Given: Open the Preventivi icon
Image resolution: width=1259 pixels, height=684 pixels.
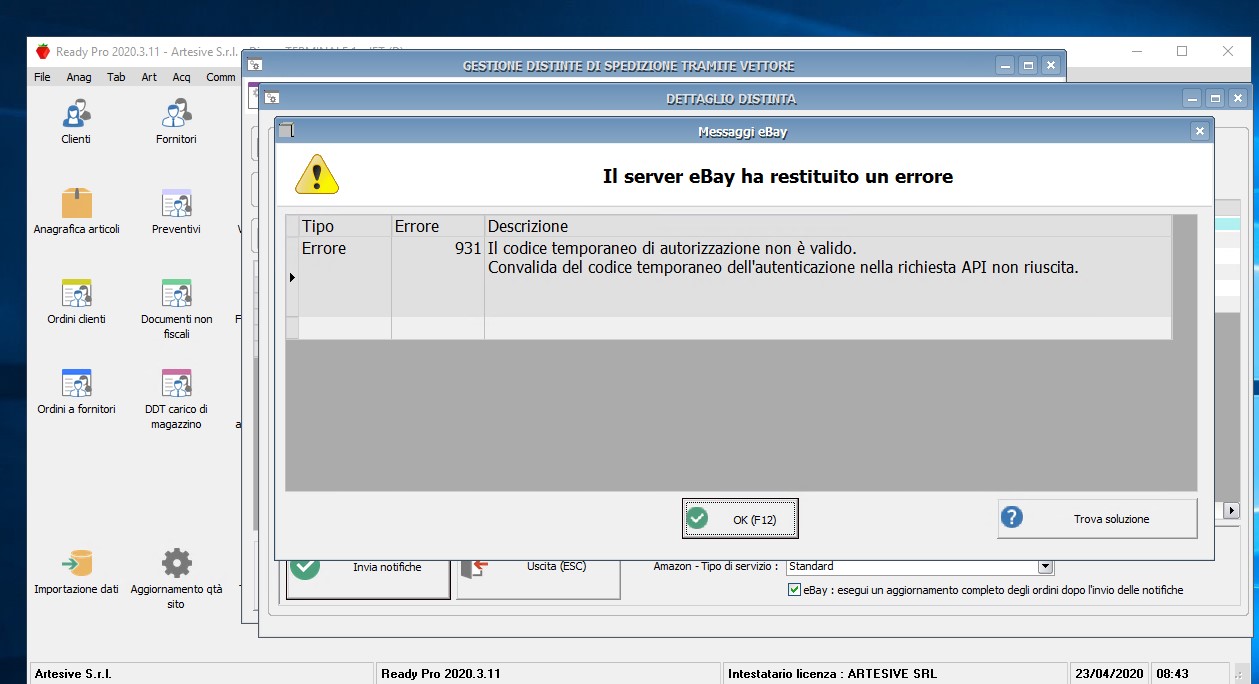Looking at the screenshot, I should click(176, 203).
